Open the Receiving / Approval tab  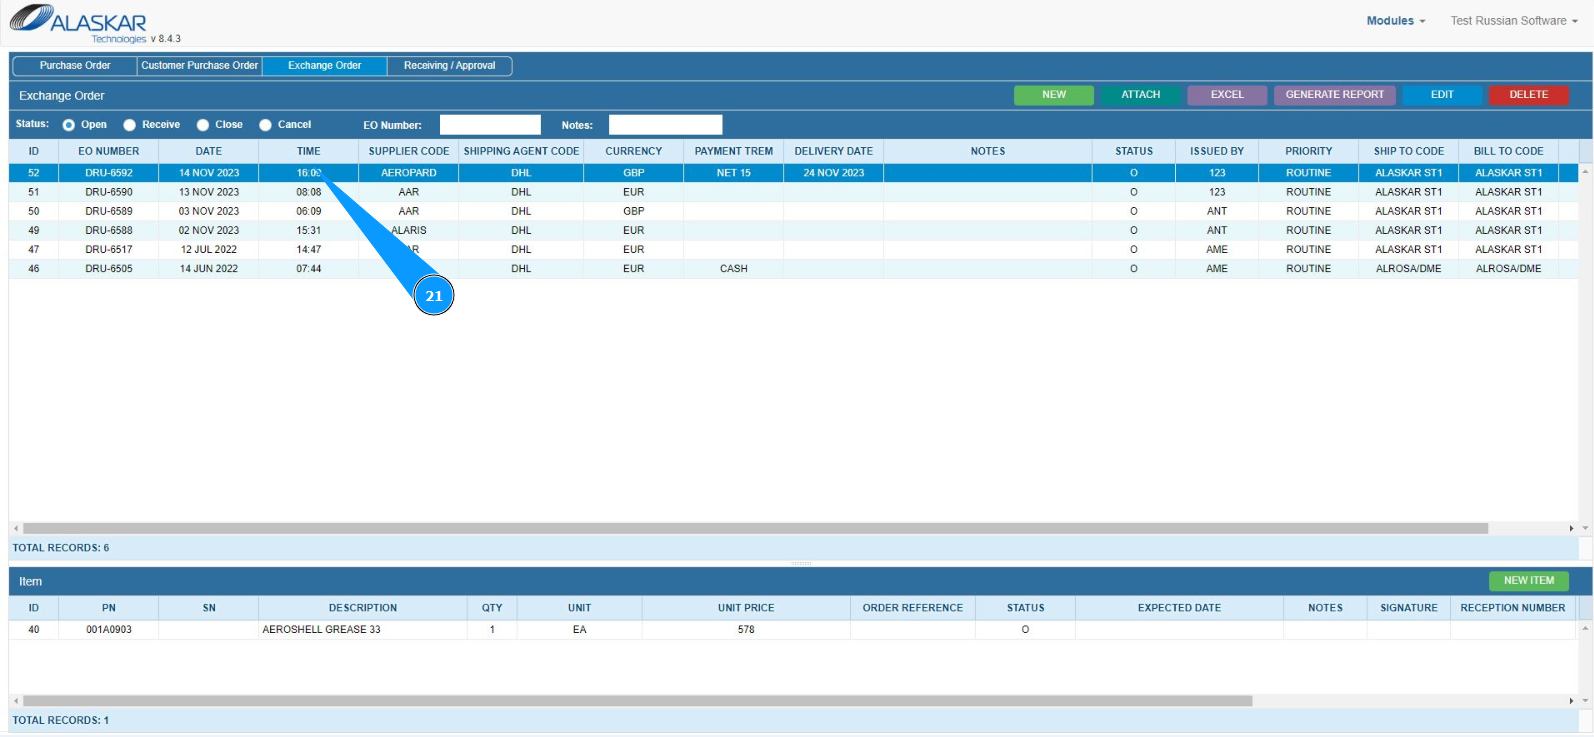(x=449, y=66)
